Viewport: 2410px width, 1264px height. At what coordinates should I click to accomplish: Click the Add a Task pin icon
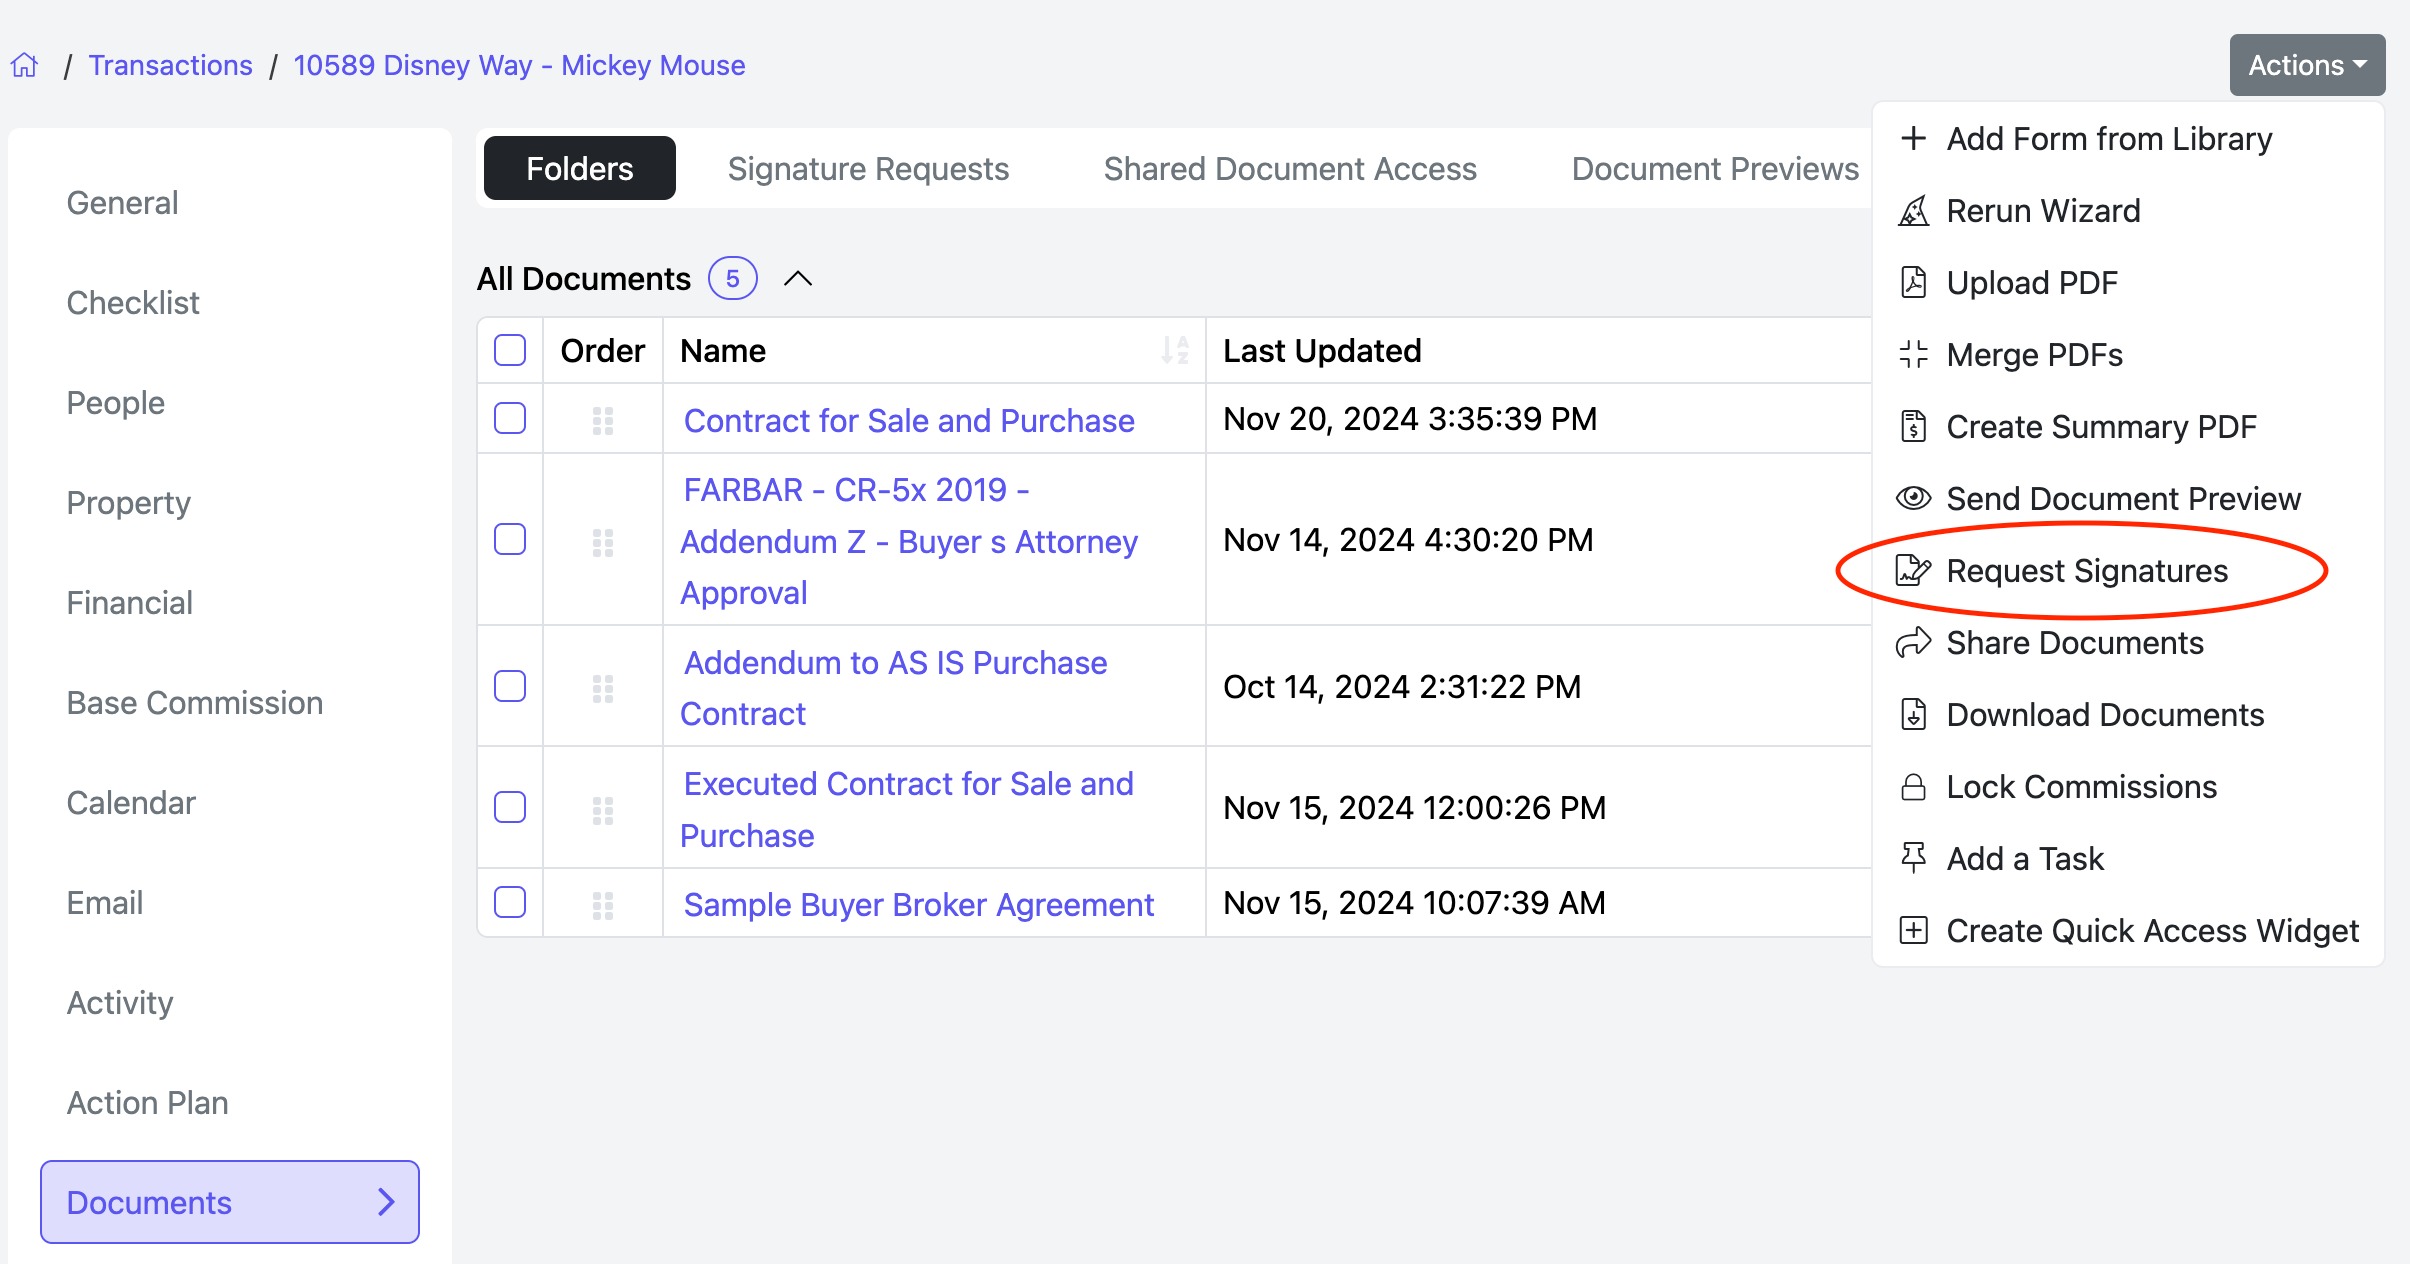pyautogui.click(x=1913, y=858)
